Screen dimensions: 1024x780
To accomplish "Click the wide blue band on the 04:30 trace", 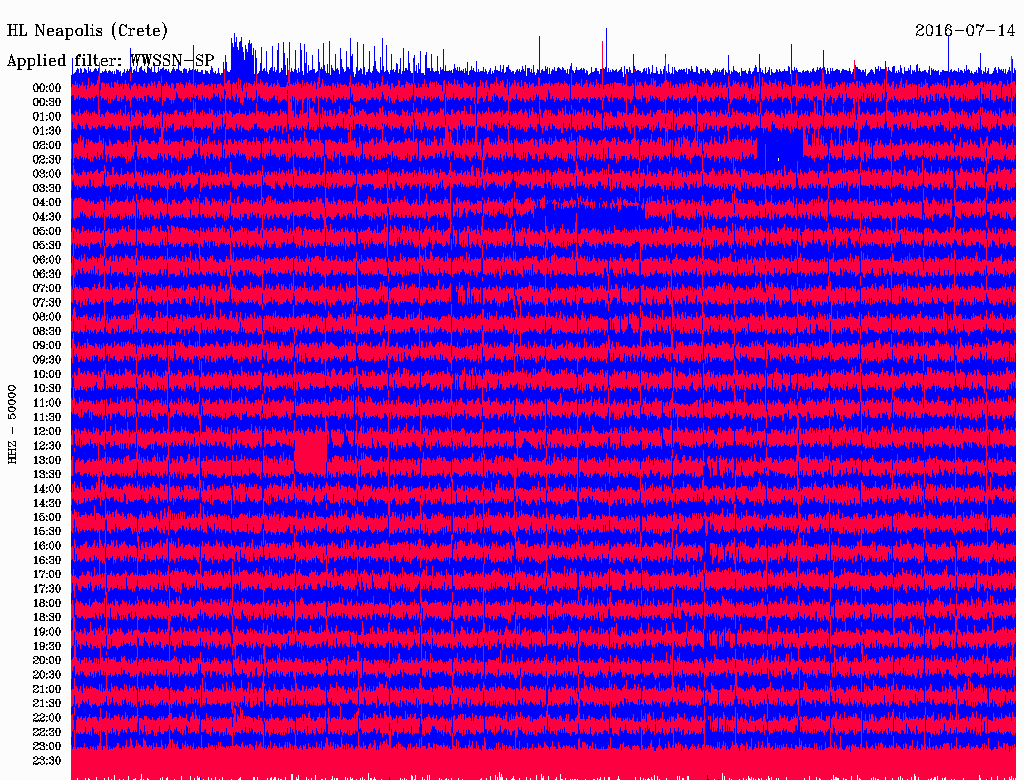I will 590,214.
